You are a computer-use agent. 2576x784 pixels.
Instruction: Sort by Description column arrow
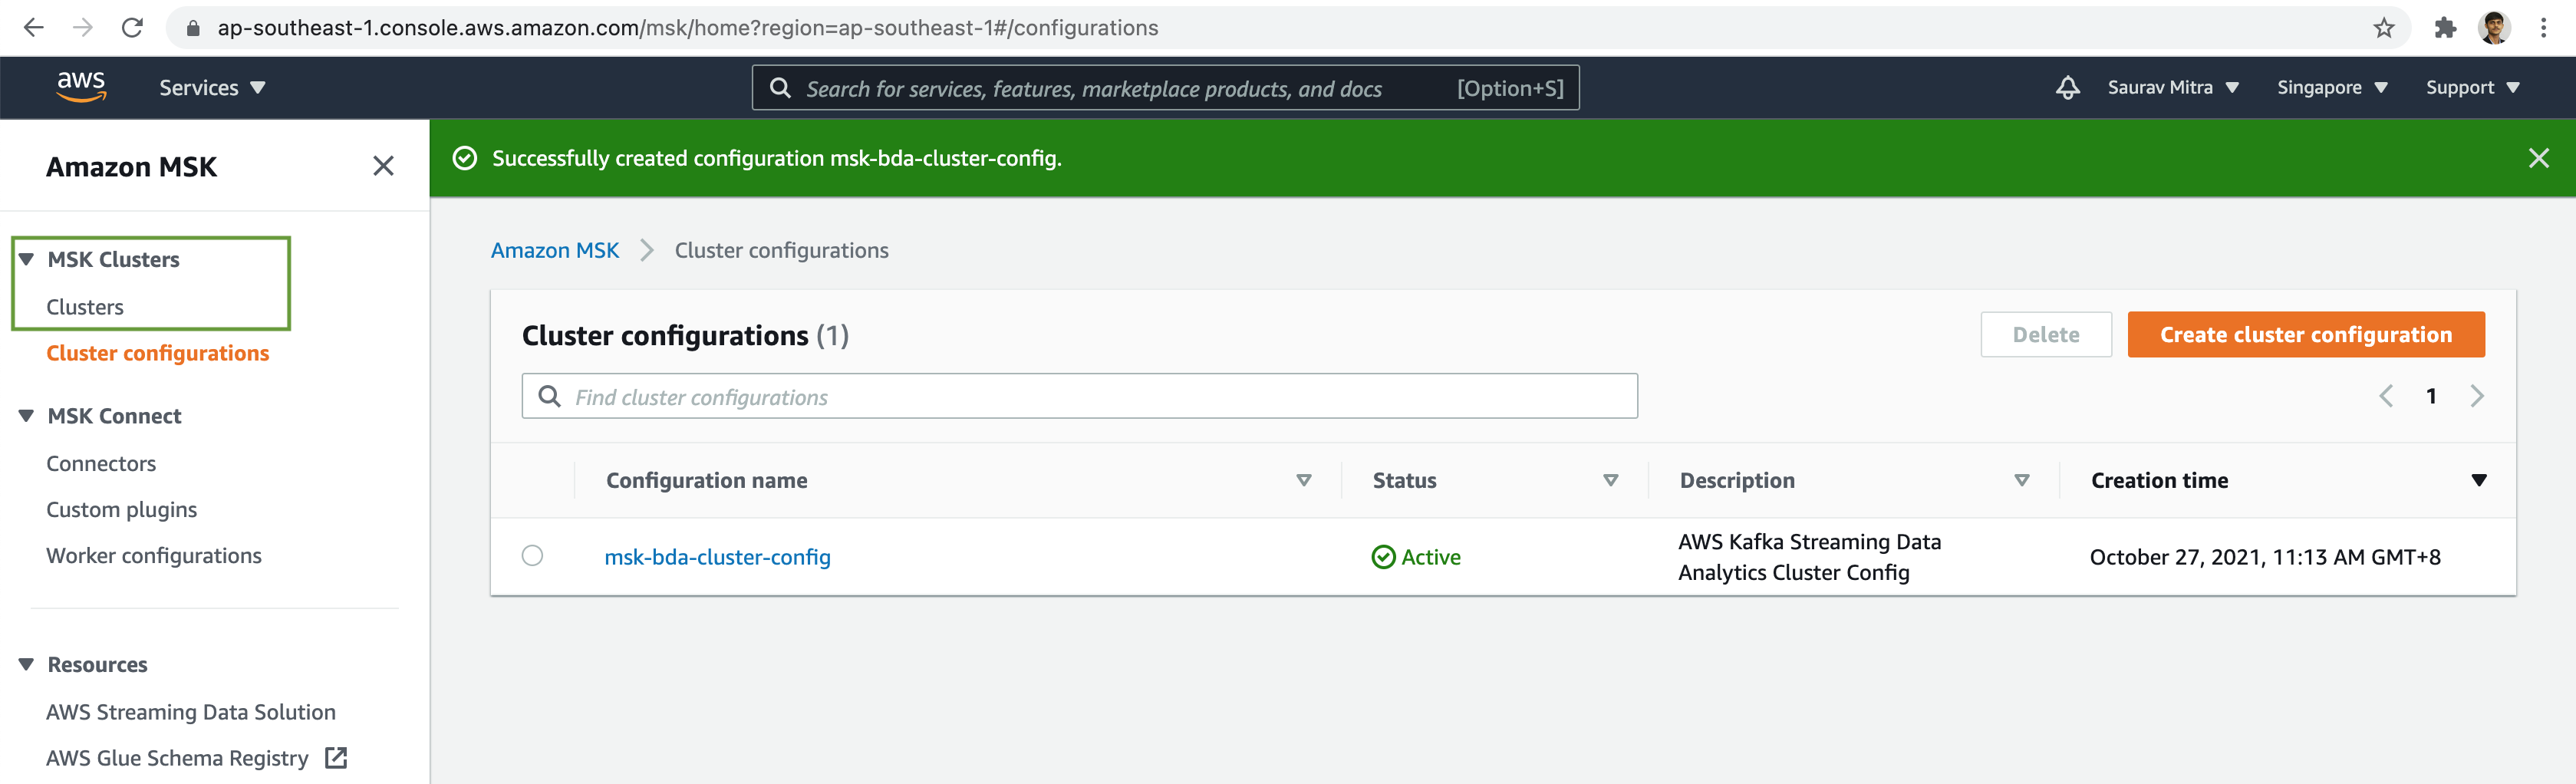click(2022, 481)
